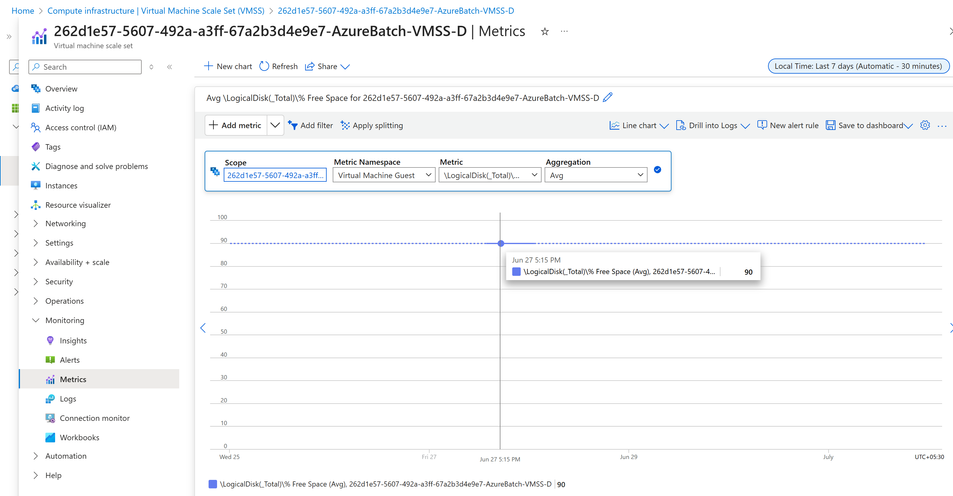Collapse the sidebar with the double chevron
This screenshot has width=953, height=496.
tap(170, 67)
